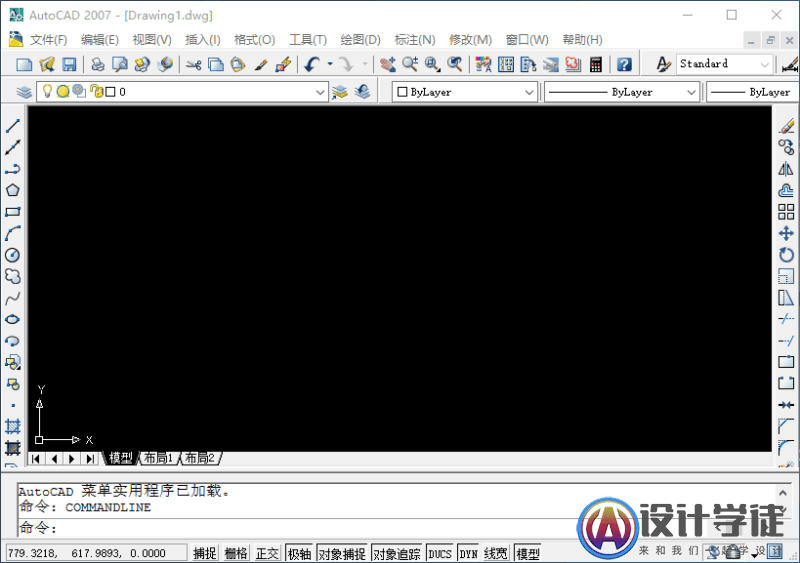Select the Extend tool

pyautogui.click(x=786, y=341)
